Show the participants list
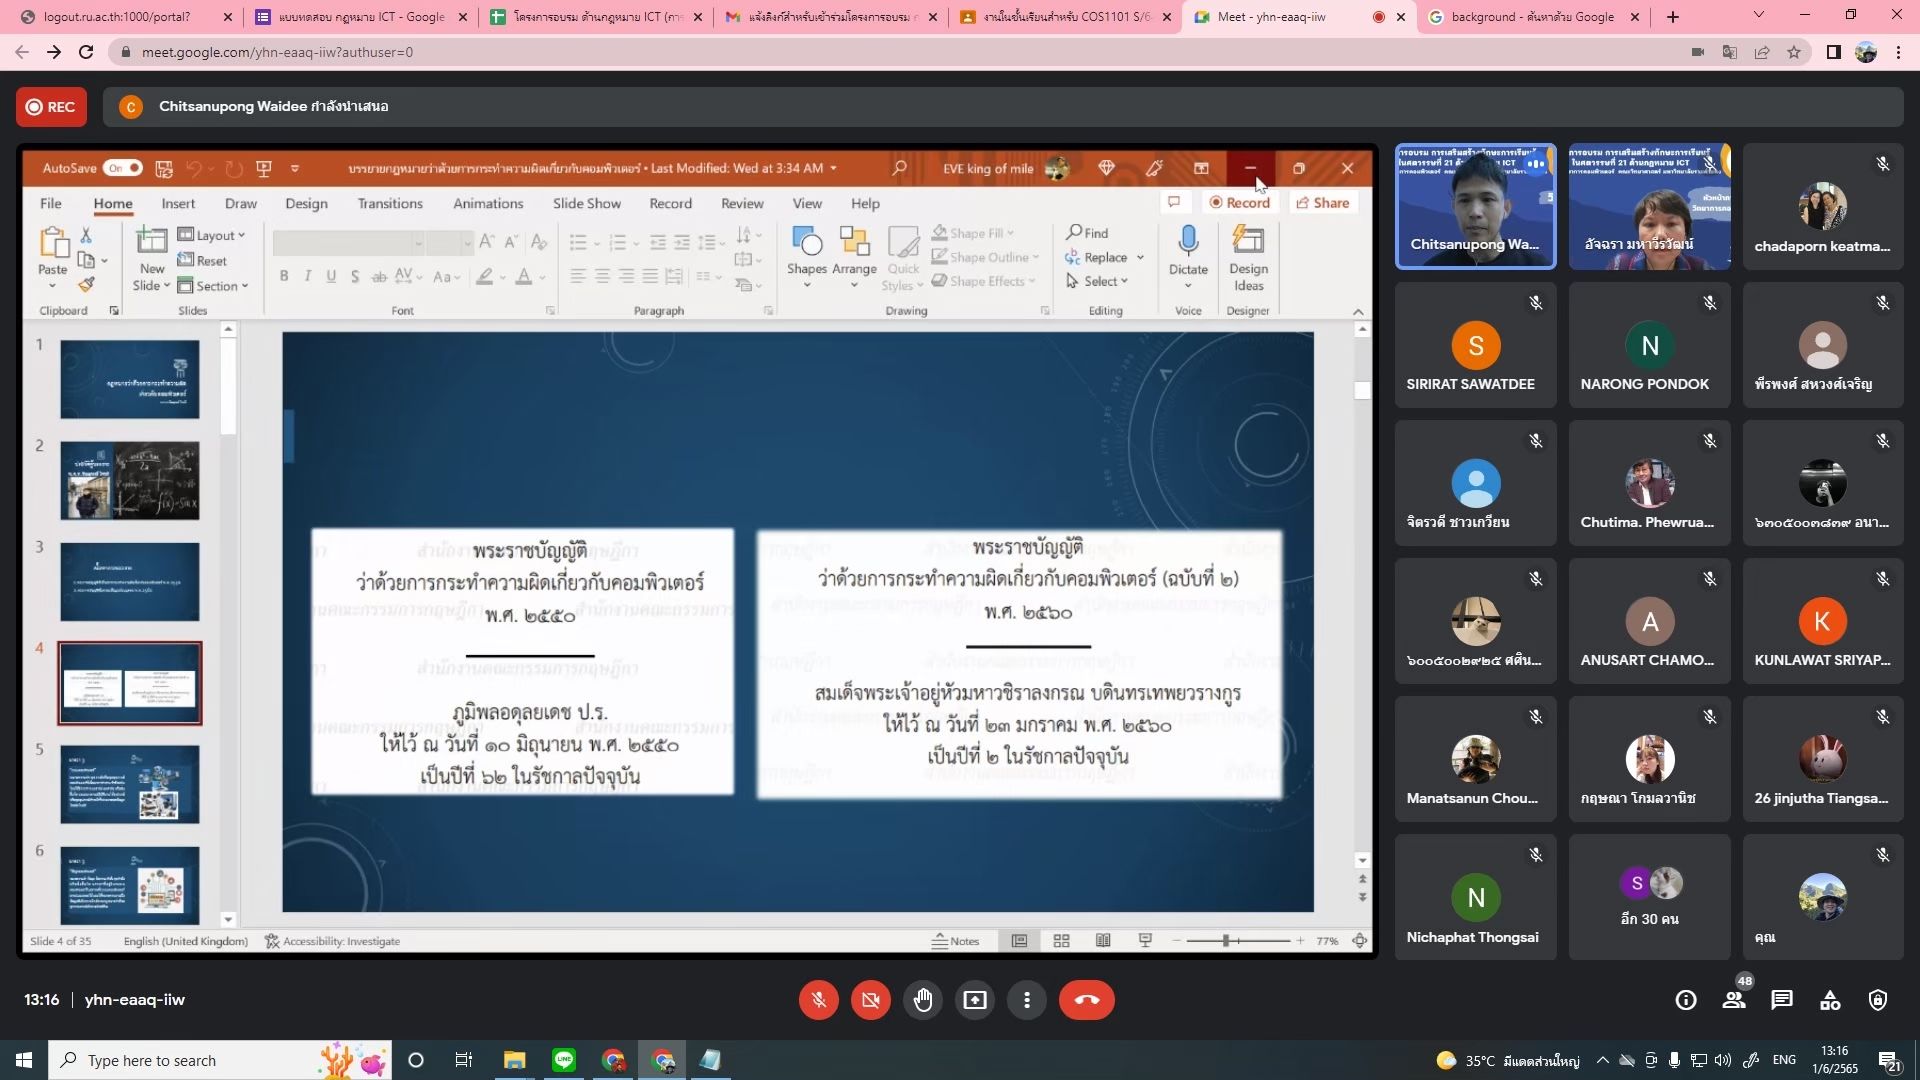The height and width of the screenshot is (1080, 1920). 1734,1000
